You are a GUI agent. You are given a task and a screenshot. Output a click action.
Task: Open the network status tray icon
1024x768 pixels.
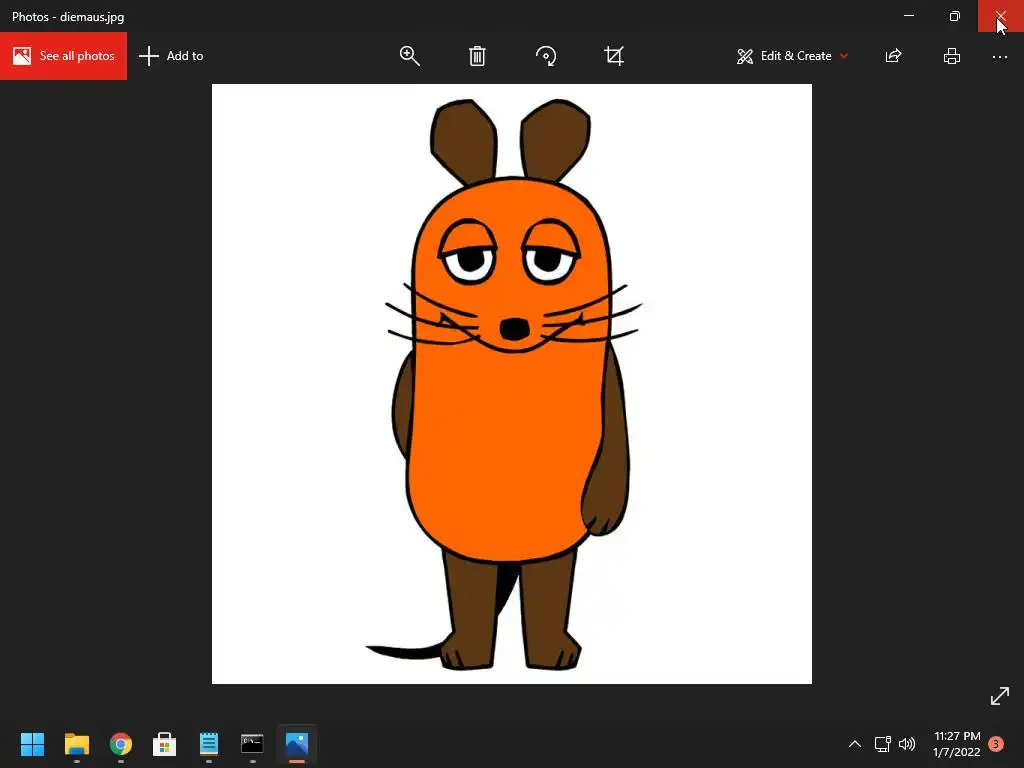click(883, 744)
